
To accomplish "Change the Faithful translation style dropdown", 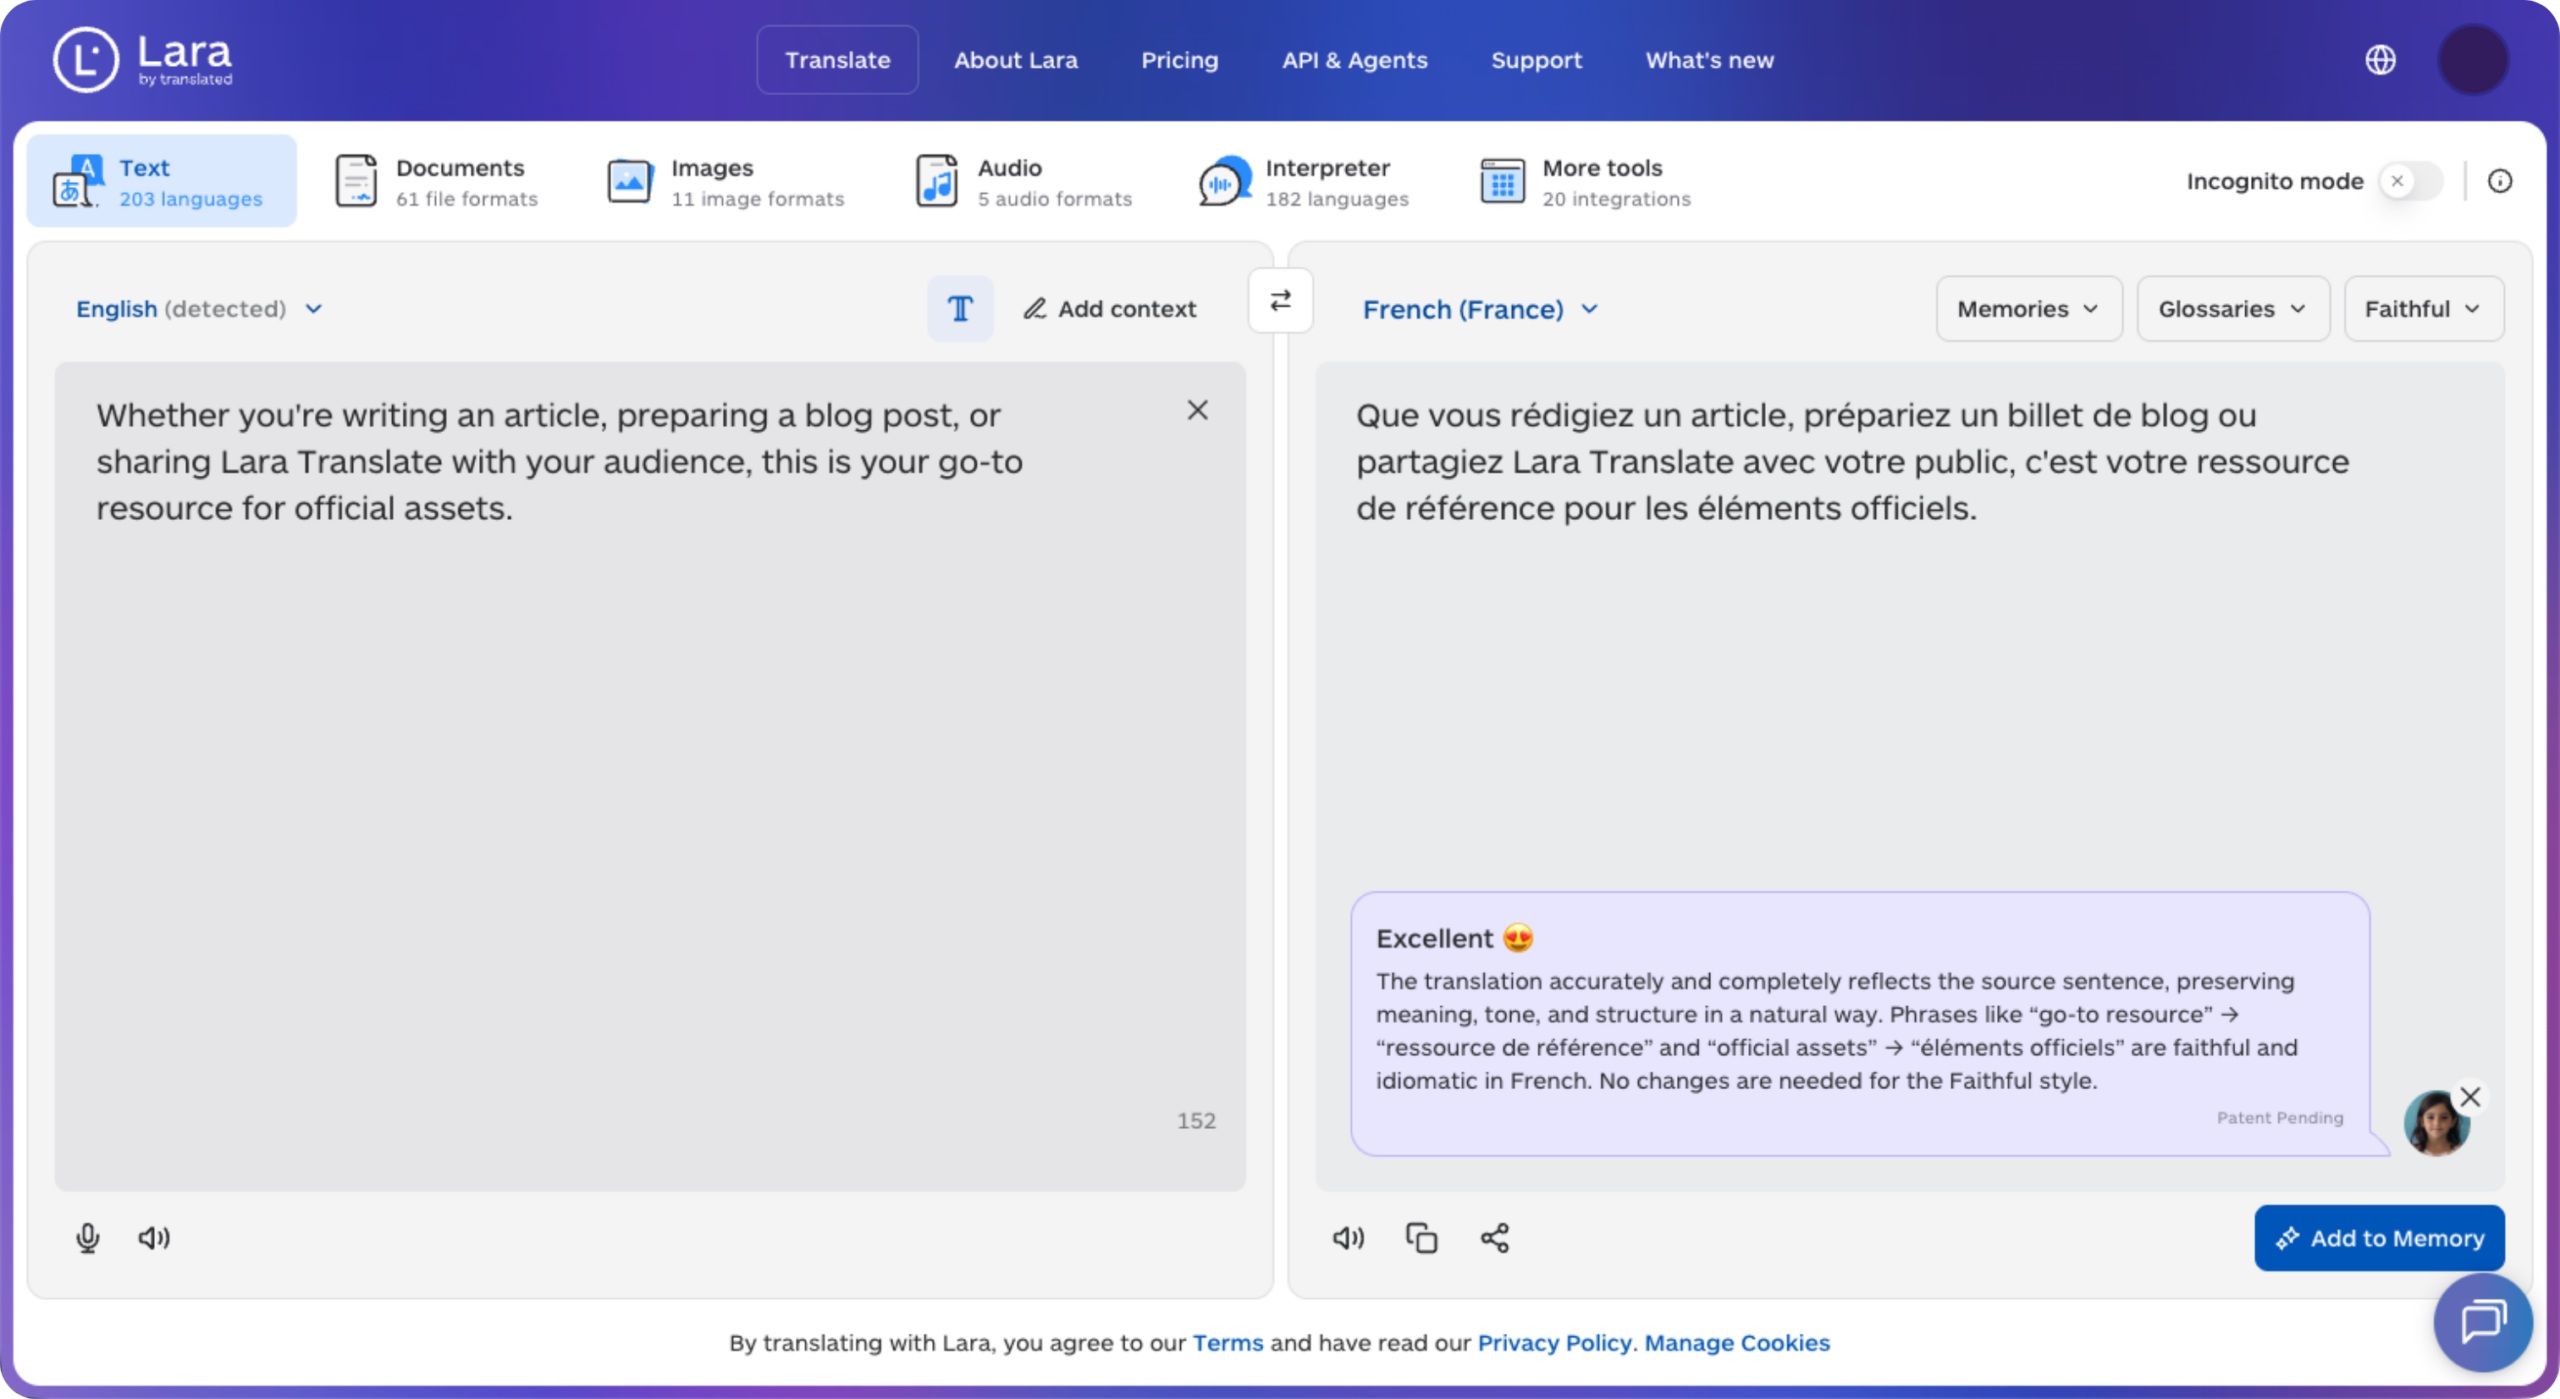I will coord(2423,309).
